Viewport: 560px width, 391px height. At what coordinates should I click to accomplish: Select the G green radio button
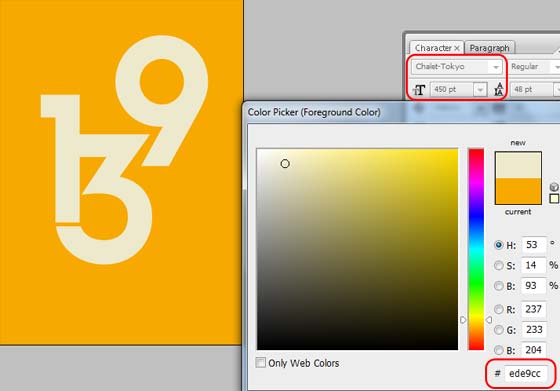pyautogui.click(x=499, y=330)
